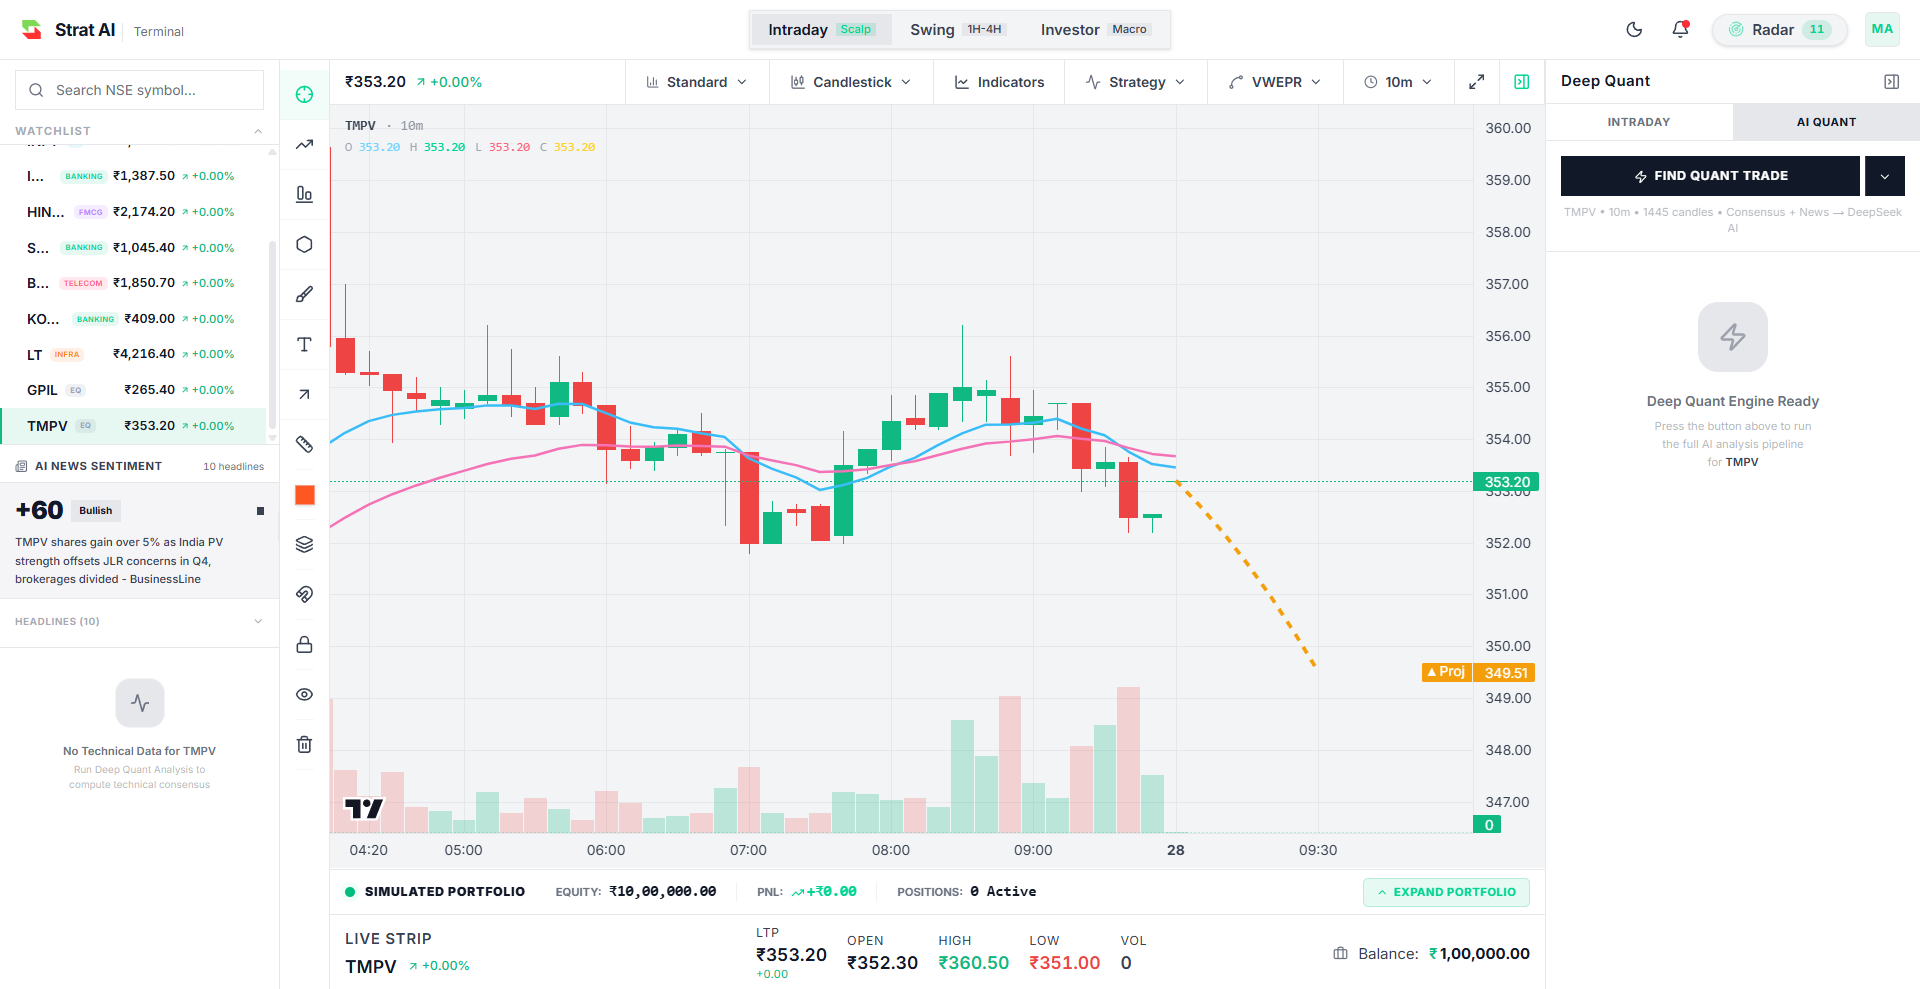Click the watchlist scrollbar
Image resolution: width=1920 pixels, height=989 pixels.
tap(272, 335)
